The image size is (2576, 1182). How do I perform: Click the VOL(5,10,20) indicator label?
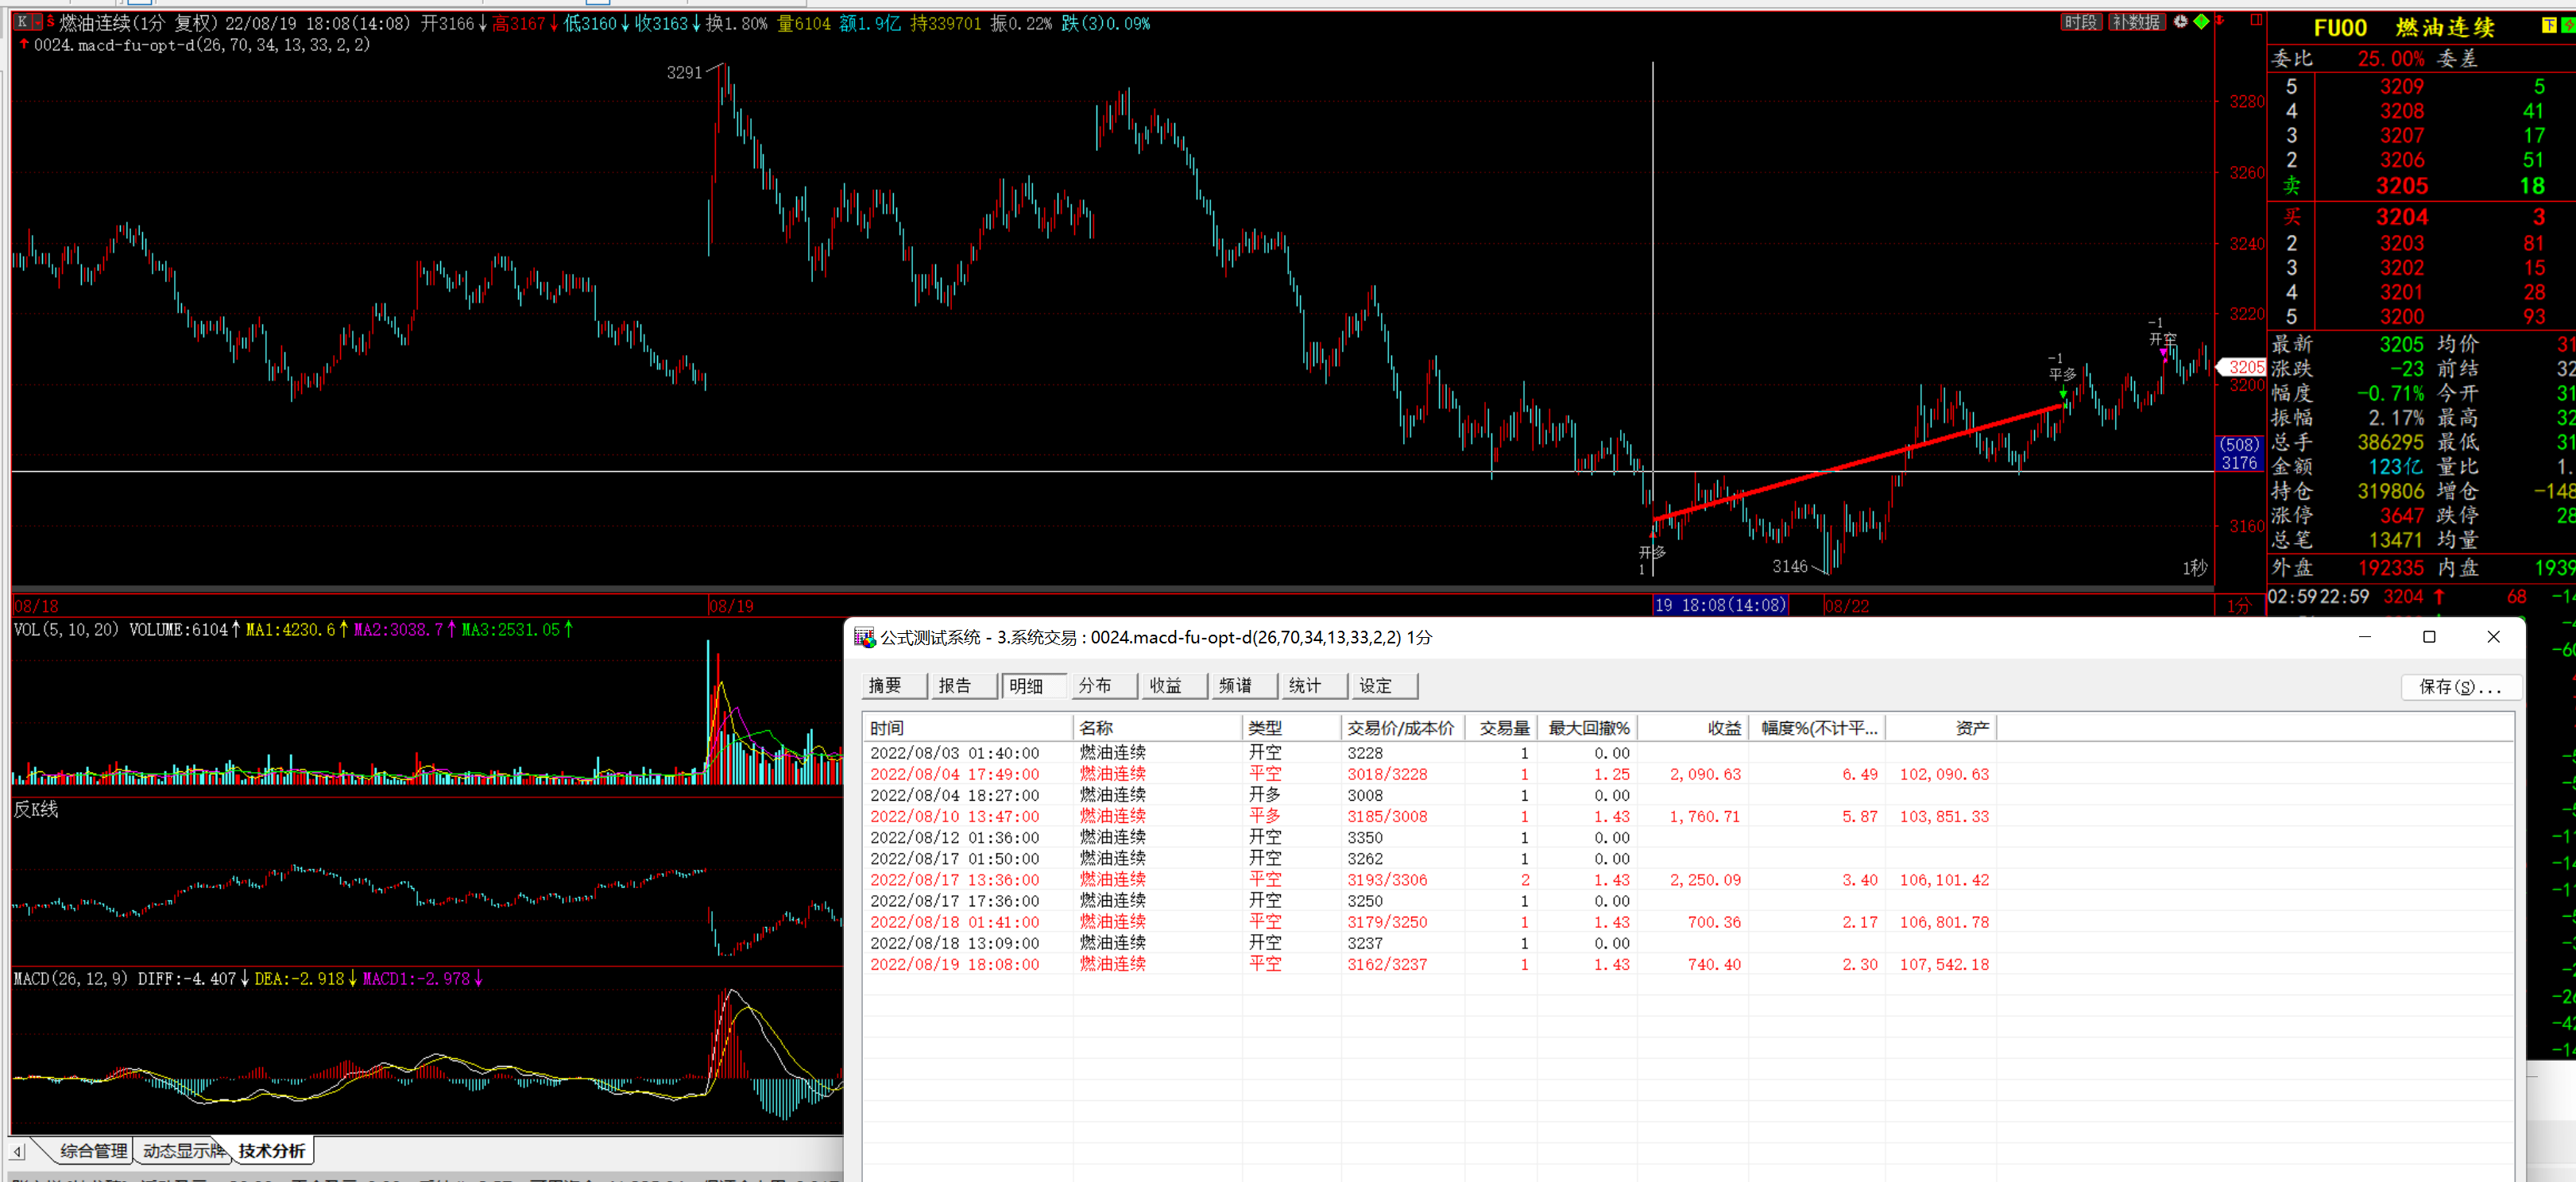coord(66,629)
